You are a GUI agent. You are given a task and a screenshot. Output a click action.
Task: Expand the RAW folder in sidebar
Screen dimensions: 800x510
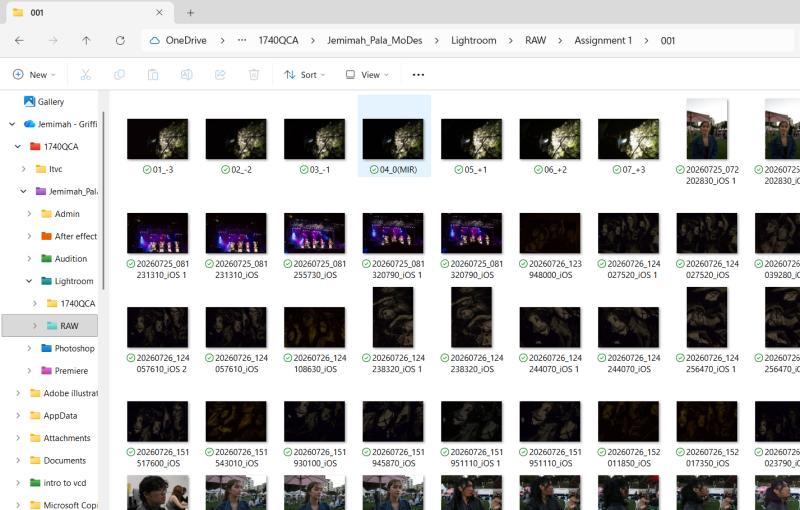pos(35,326)
